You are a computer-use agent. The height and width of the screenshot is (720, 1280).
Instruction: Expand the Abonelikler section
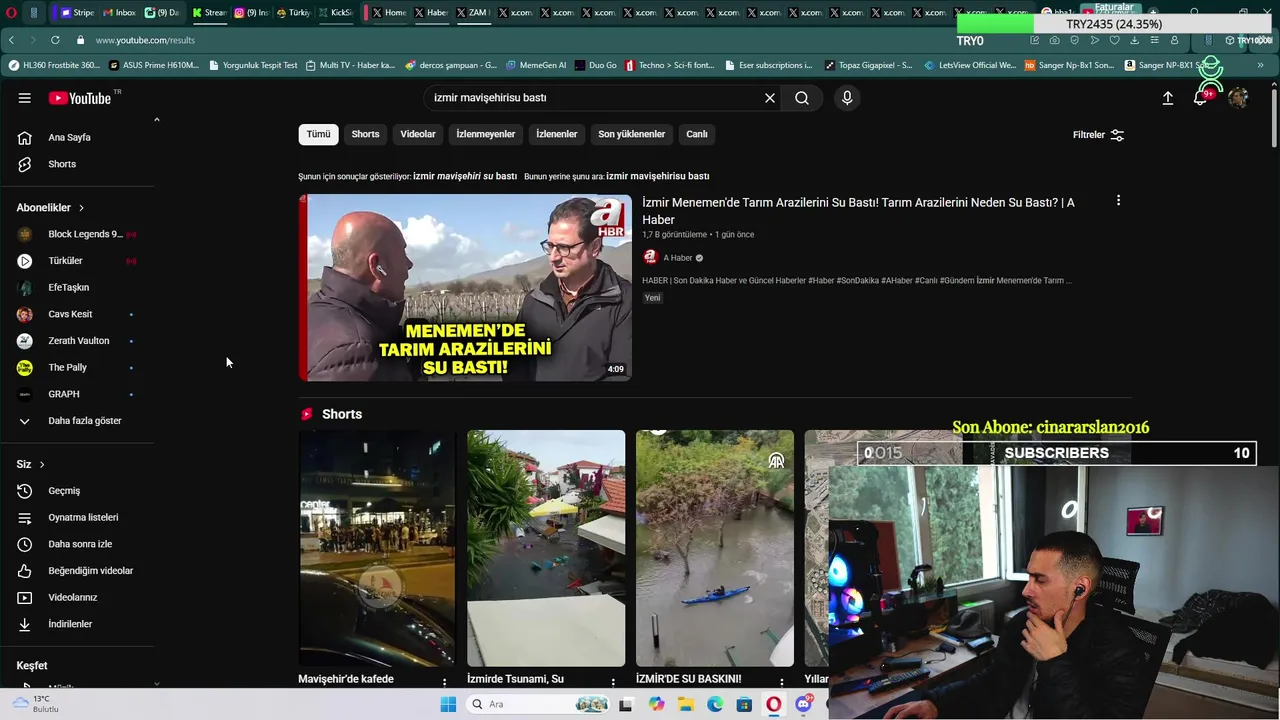coord(50,208)
